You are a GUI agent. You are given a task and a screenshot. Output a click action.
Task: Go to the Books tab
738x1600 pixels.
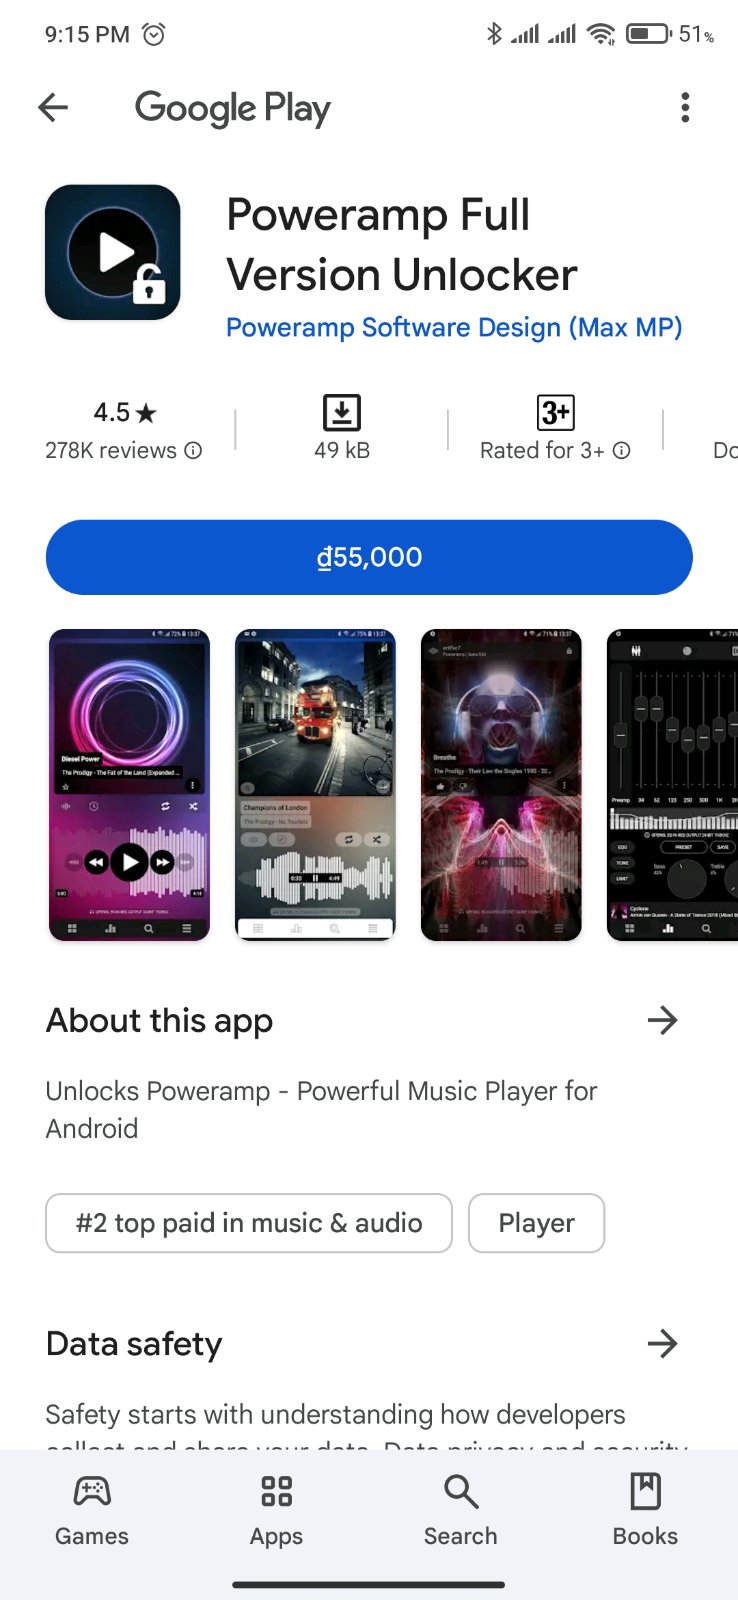pos(645,1510)
